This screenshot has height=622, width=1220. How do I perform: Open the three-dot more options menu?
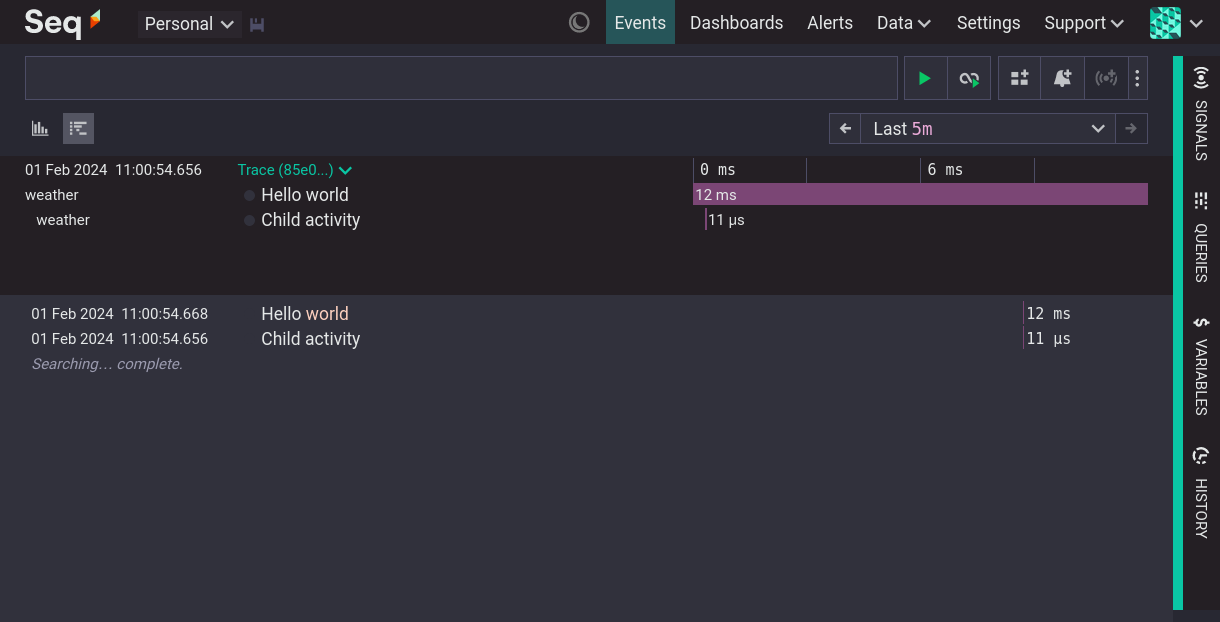pyautogui.click(x=1137, y=78)
